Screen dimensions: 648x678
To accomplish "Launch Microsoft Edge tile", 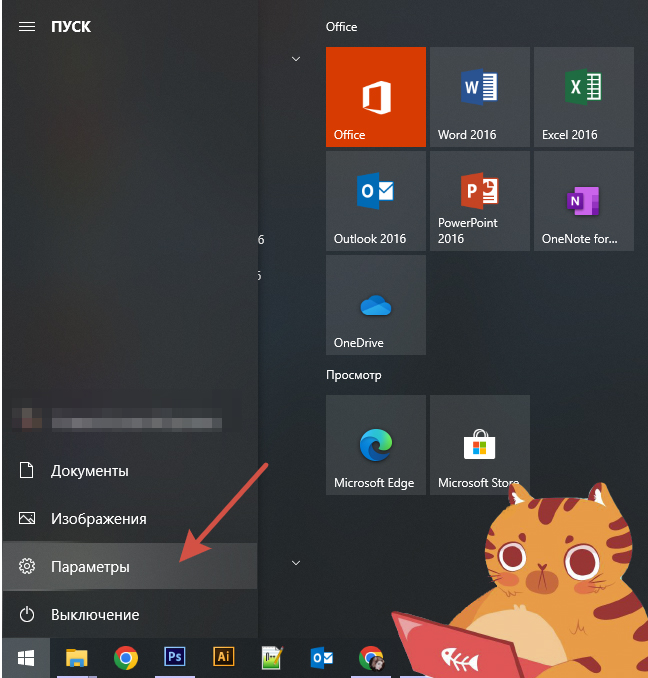I will point(375,444).
